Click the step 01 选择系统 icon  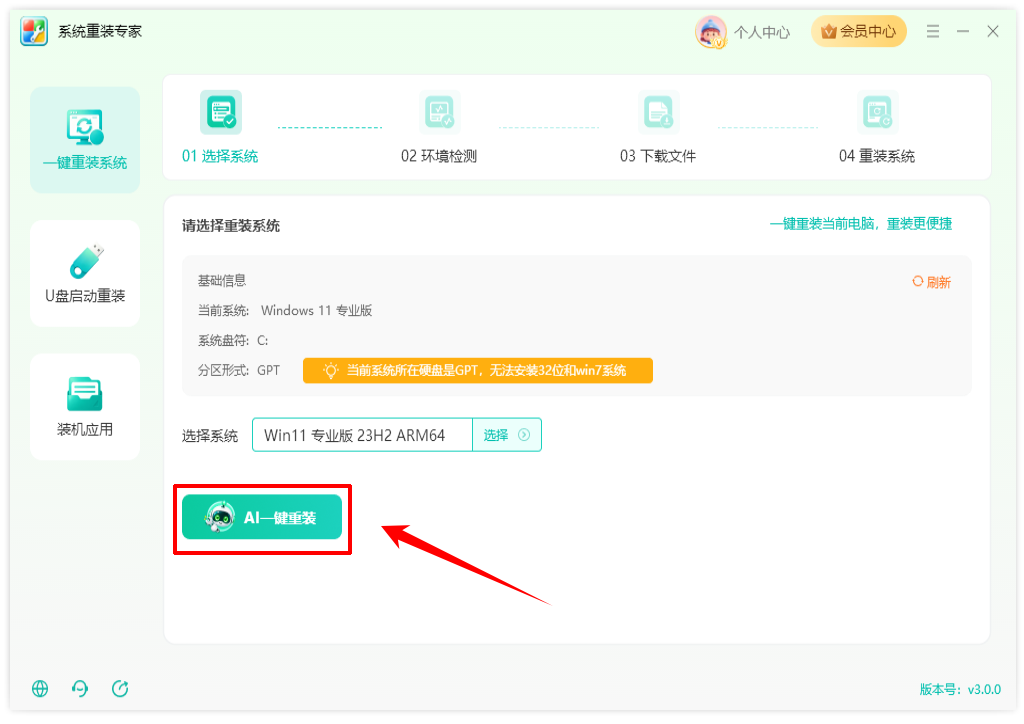click(x=221, y=112)
